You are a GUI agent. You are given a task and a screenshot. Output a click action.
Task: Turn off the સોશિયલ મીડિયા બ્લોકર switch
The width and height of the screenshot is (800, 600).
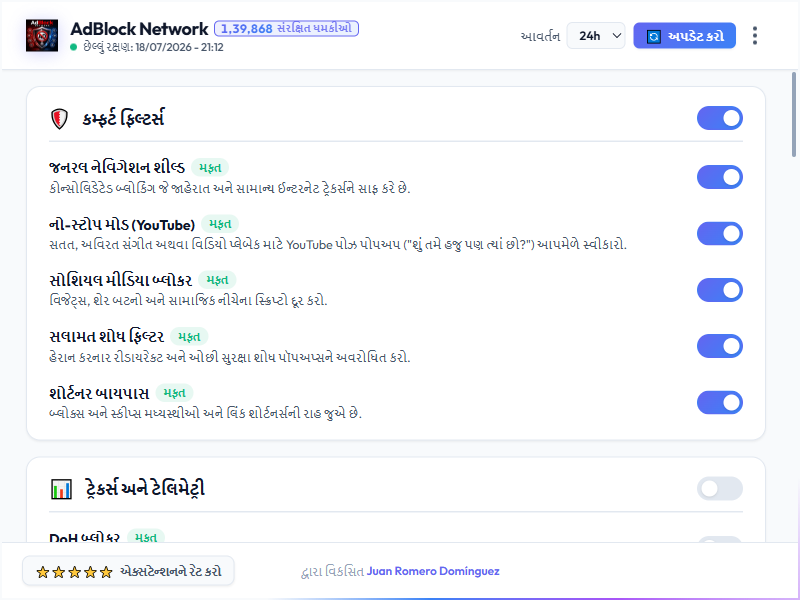coord(719,290)
